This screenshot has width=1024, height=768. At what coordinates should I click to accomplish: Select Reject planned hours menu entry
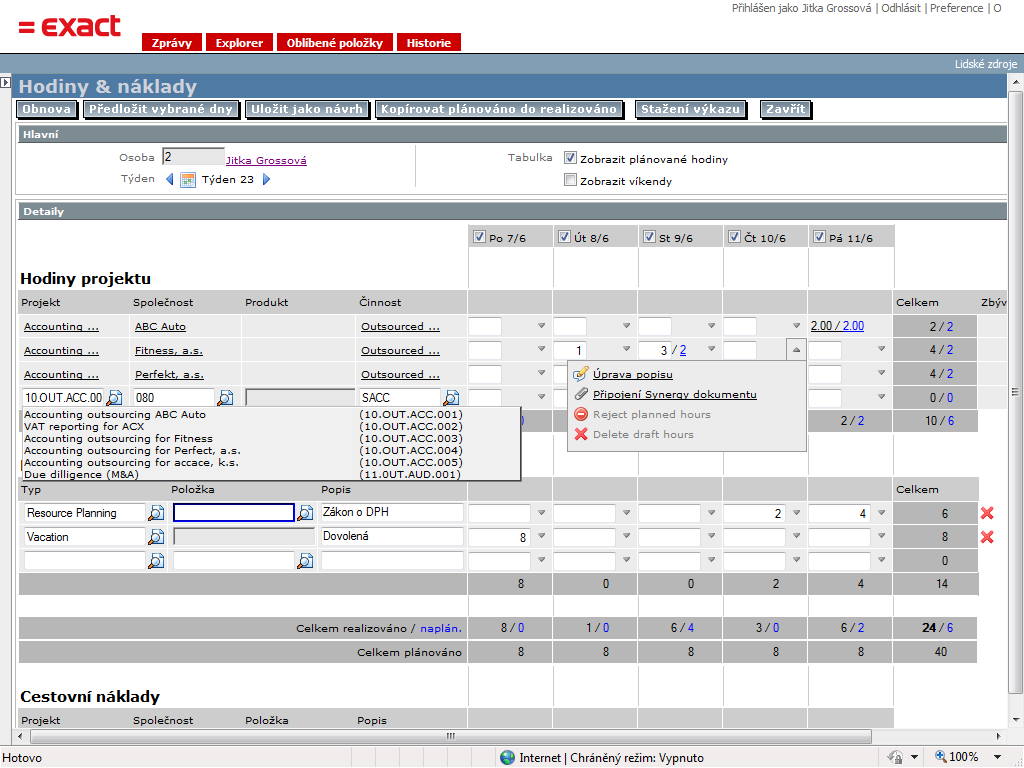pyautogui.click(x=651, y=415)
